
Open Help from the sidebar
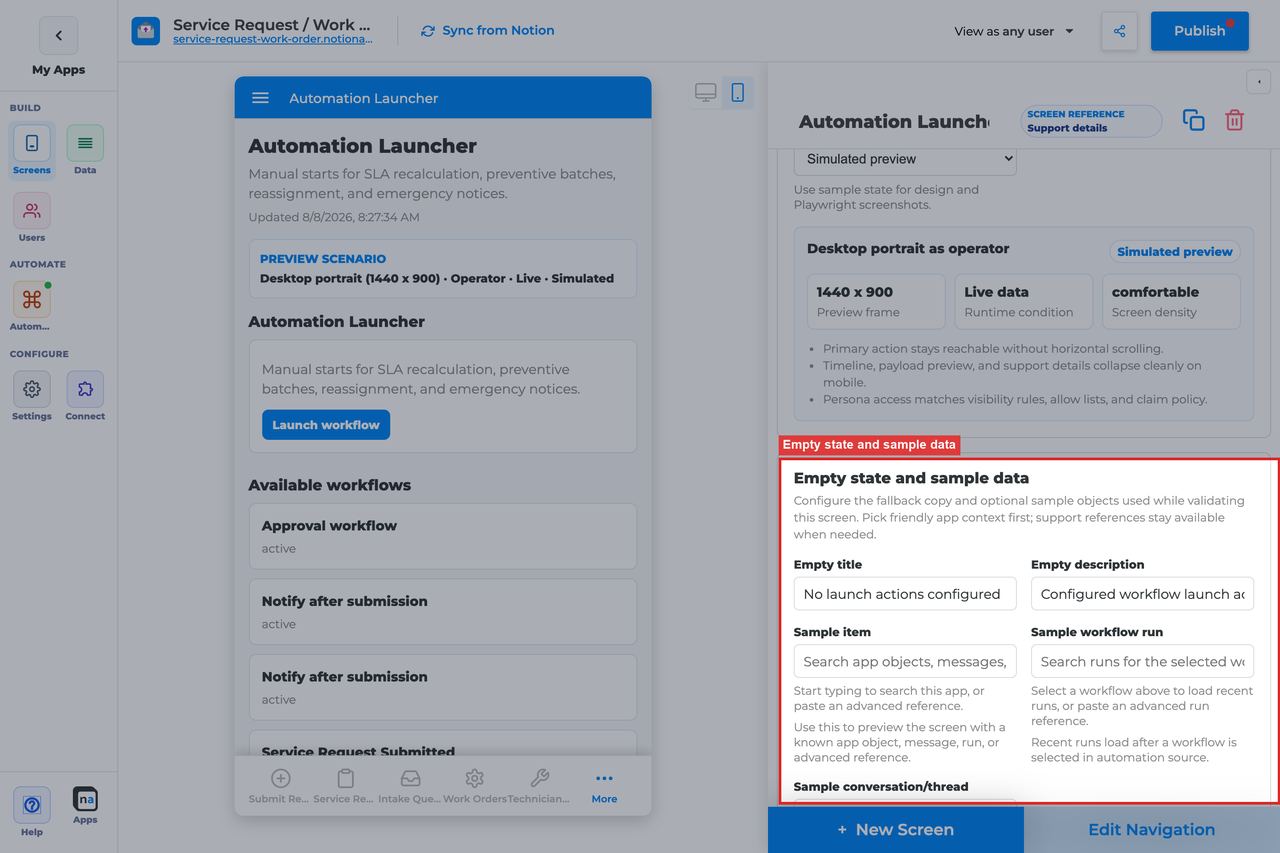(32, 812)
